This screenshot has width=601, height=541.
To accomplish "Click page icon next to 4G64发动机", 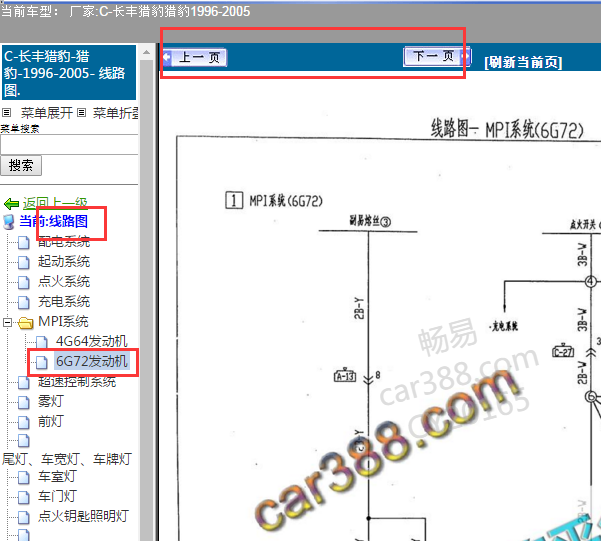I will pos(42,342).
